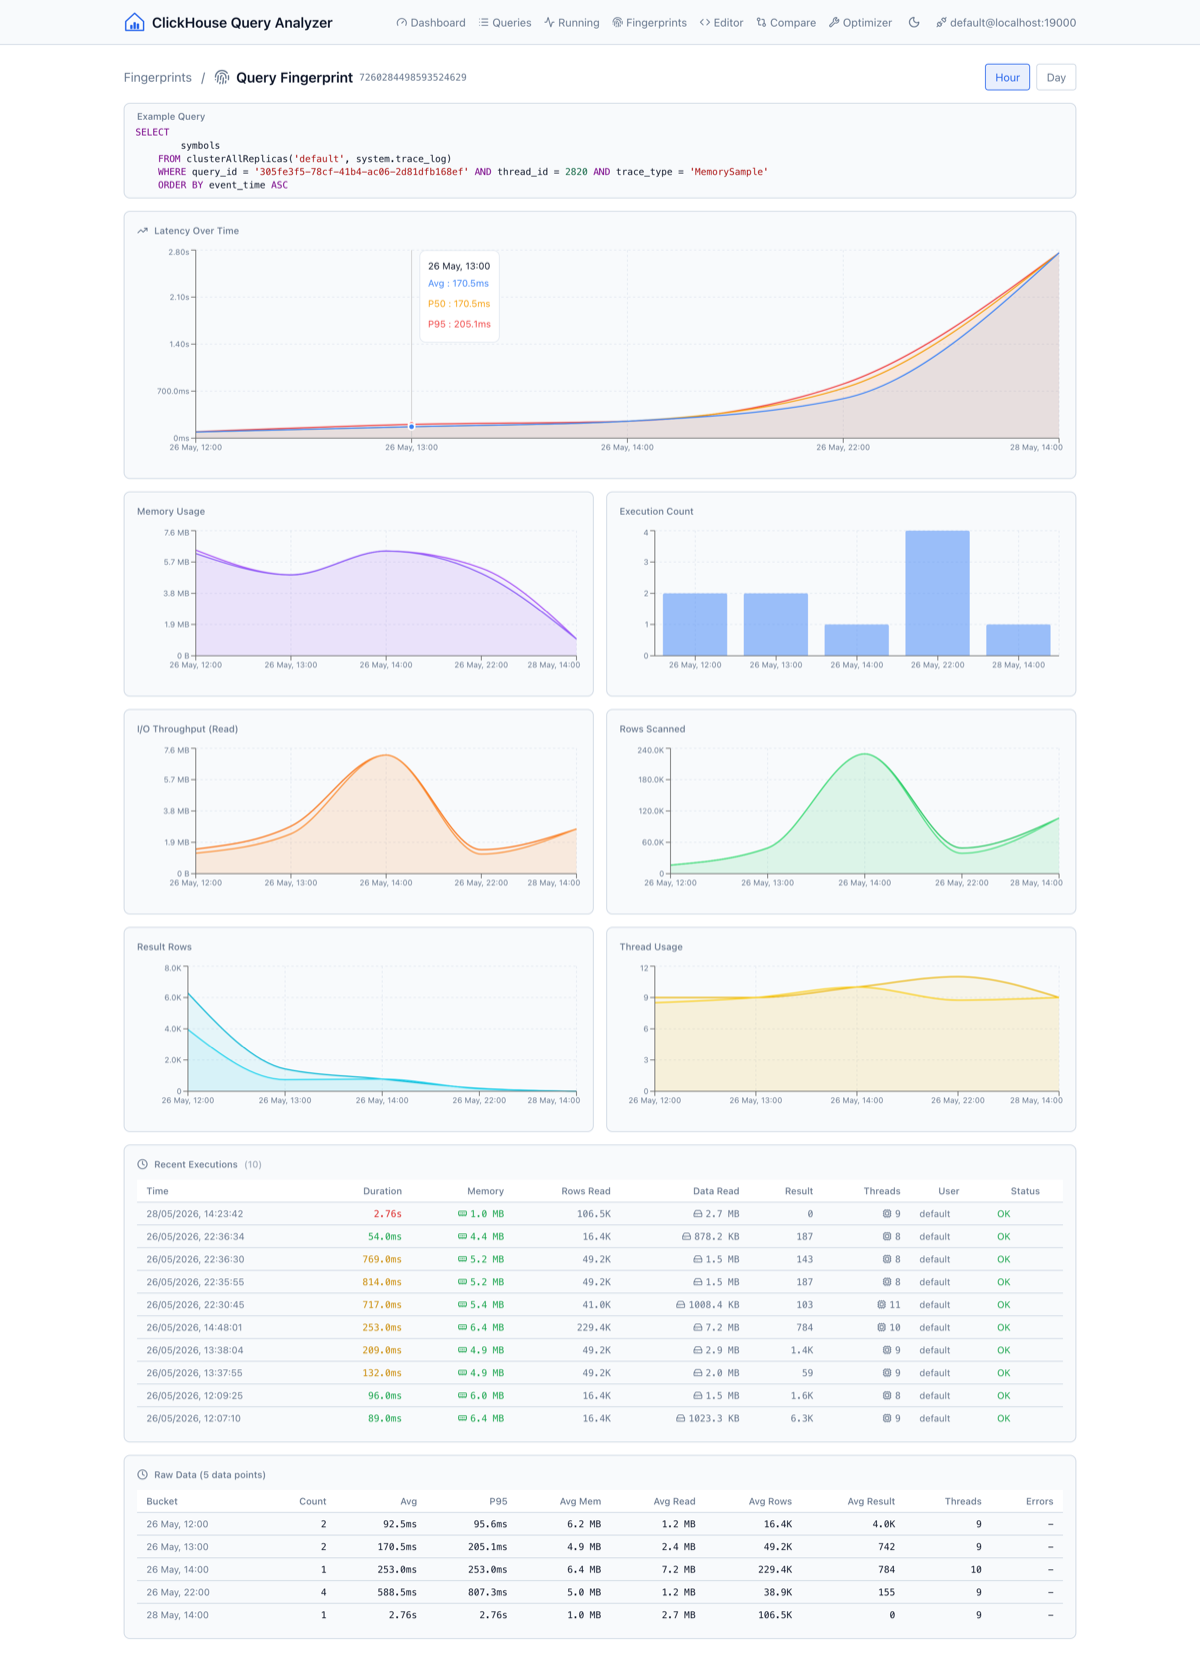Click the 26 May 22:00 Execution Count bar
This screenshot has height=1658, width=1200.
(937, 593)
